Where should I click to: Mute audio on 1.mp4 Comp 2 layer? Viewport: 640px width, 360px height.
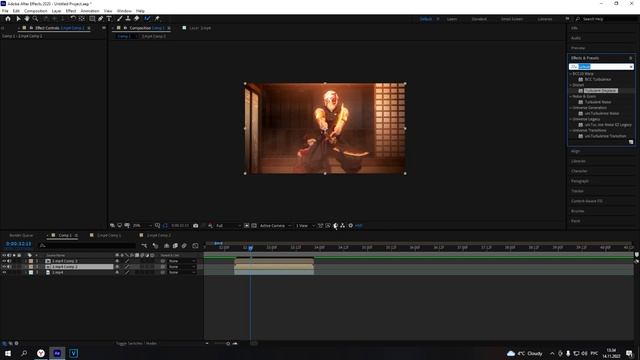coord(9,267)
